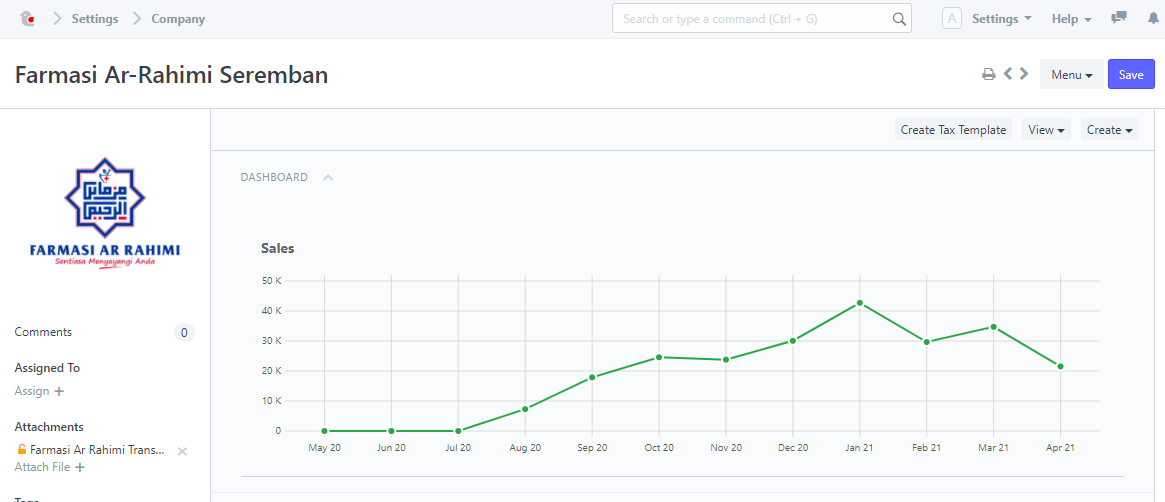
Task: Click the print icon
Action: [x=989, y=74]
